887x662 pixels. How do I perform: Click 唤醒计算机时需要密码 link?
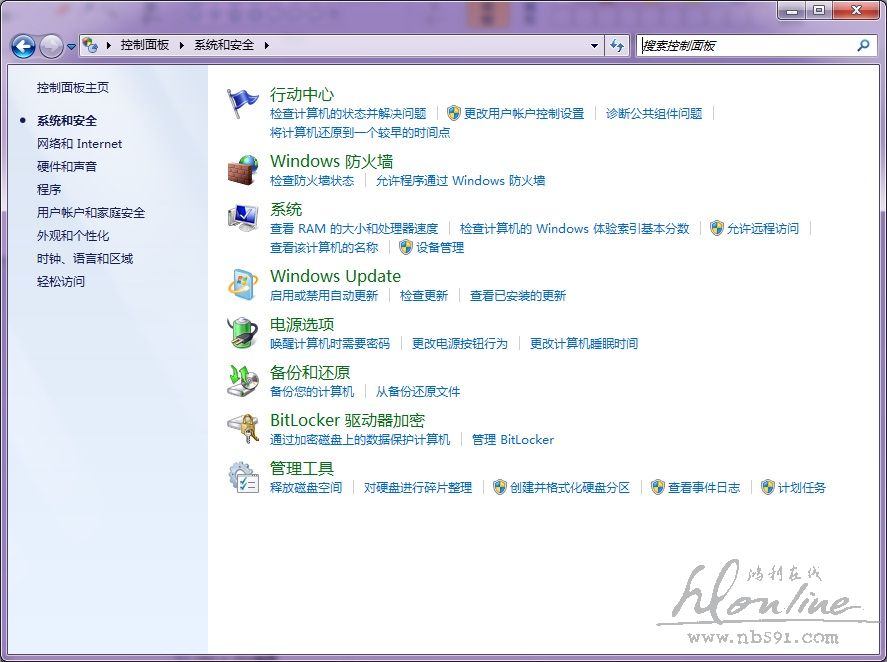(330, 343)
